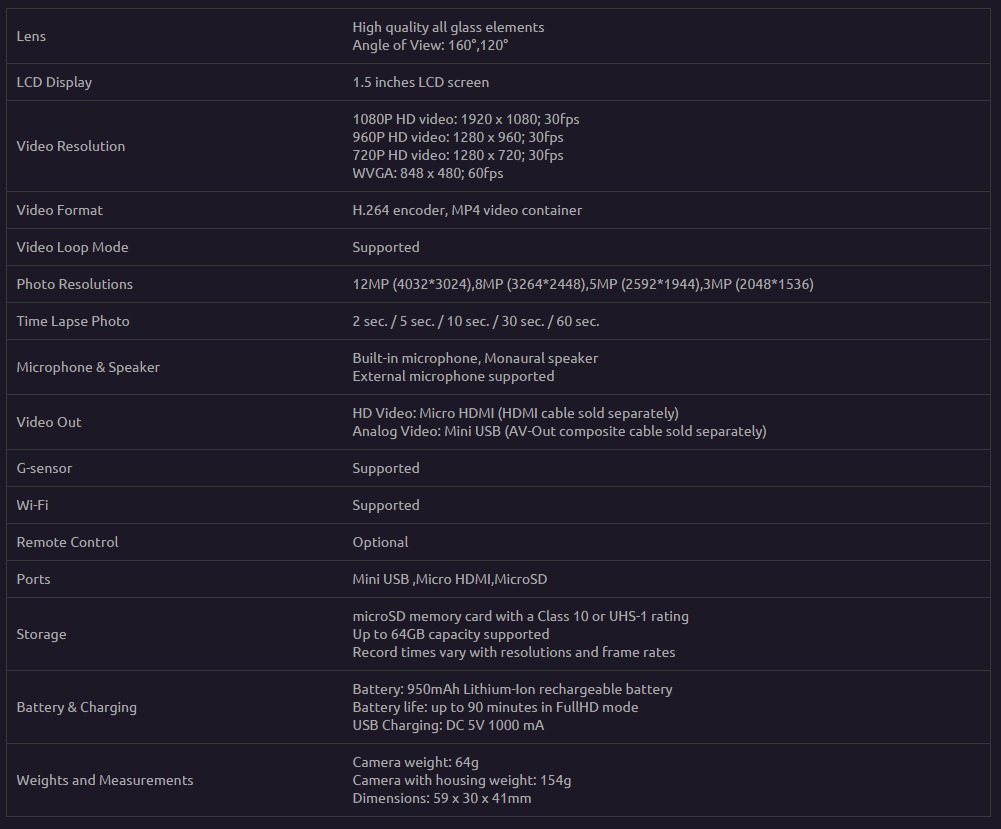Click the External microphone supported text
The height and width of the screenshot is (829, 1001).
pos(453,376)
